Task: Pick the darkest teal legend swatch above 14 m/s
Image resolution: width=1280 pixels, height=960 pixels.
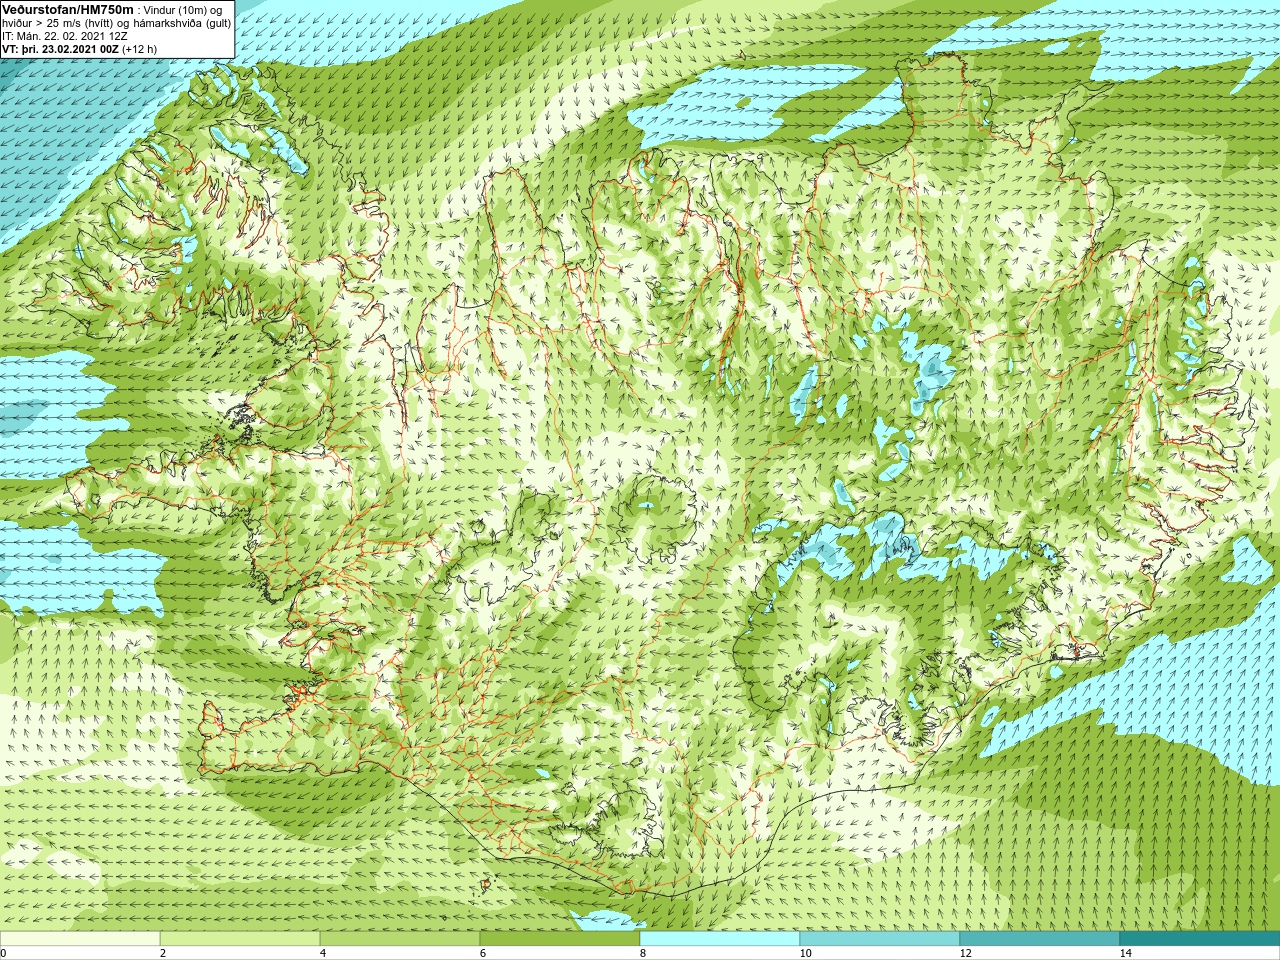Action: (1200, 939)
